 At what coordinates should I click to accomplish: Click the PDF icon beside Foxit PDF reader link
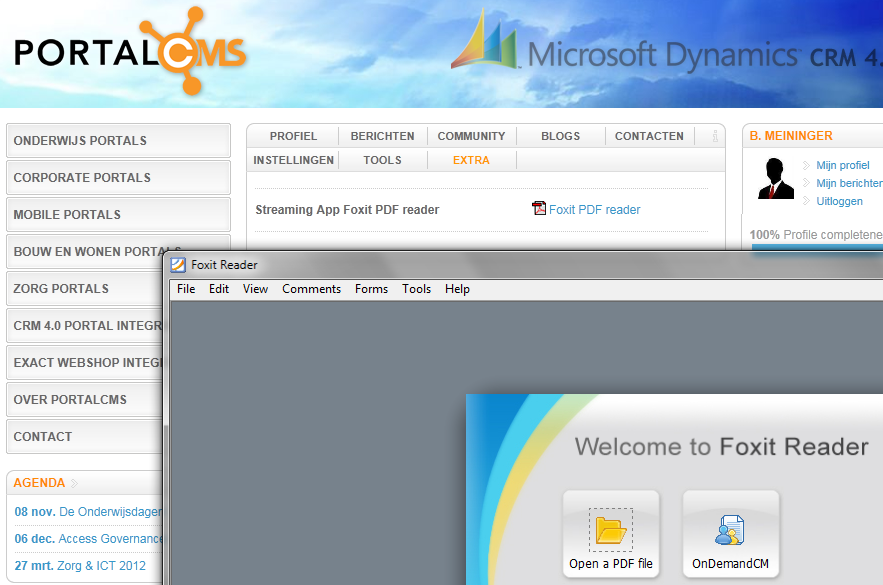[x=539, y=208]
